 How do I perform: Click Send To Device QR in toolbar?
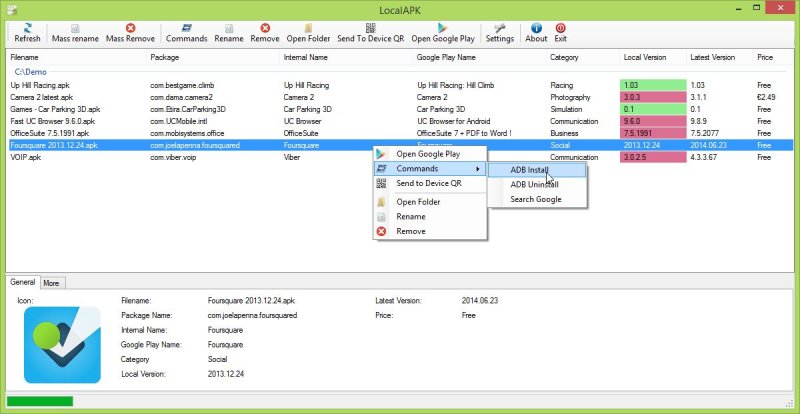click(370, 33)
